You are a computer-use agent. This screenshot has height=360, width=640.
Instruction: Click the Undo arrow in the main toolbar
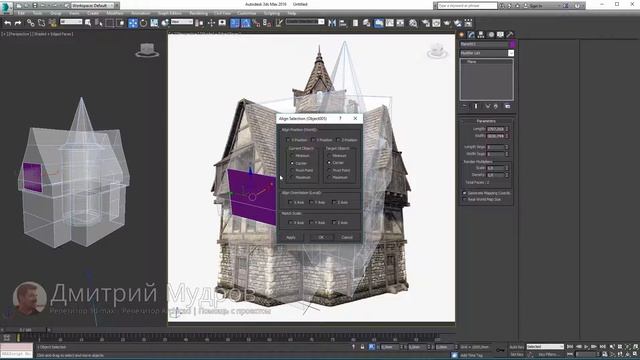pos(7,23)
